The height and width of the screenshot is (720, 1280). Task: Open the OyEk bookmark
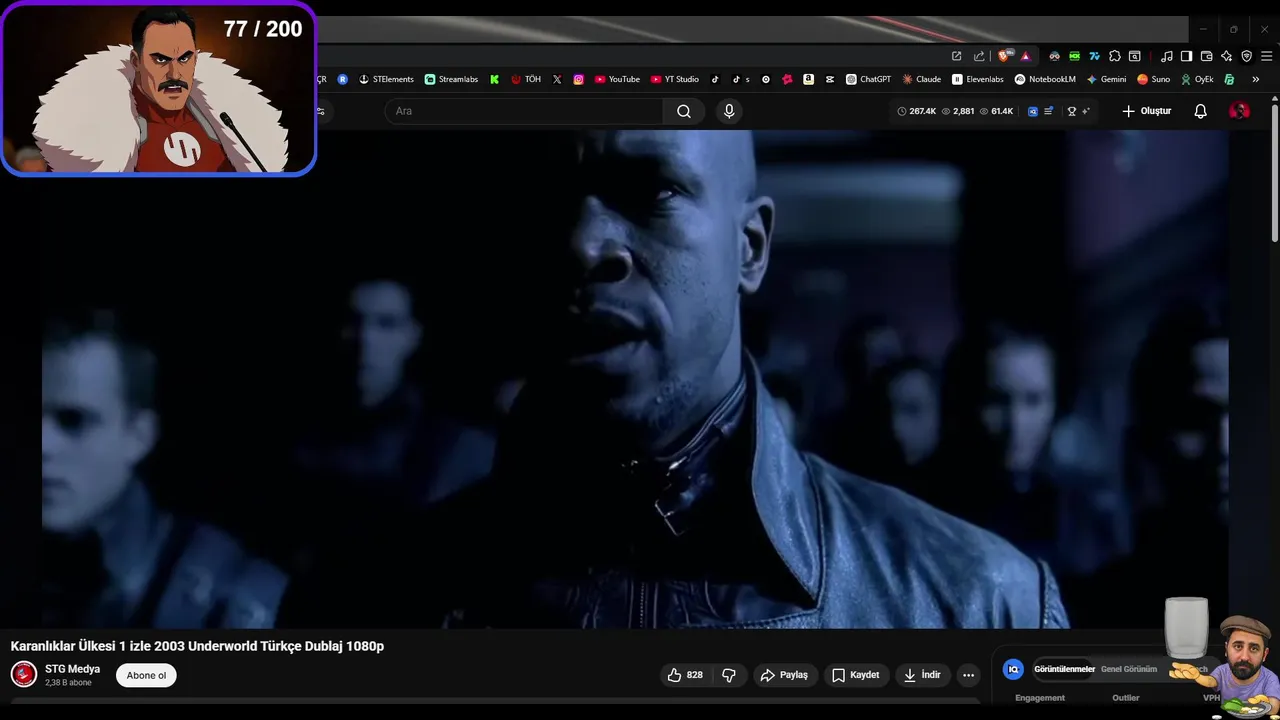(1197, 79)
